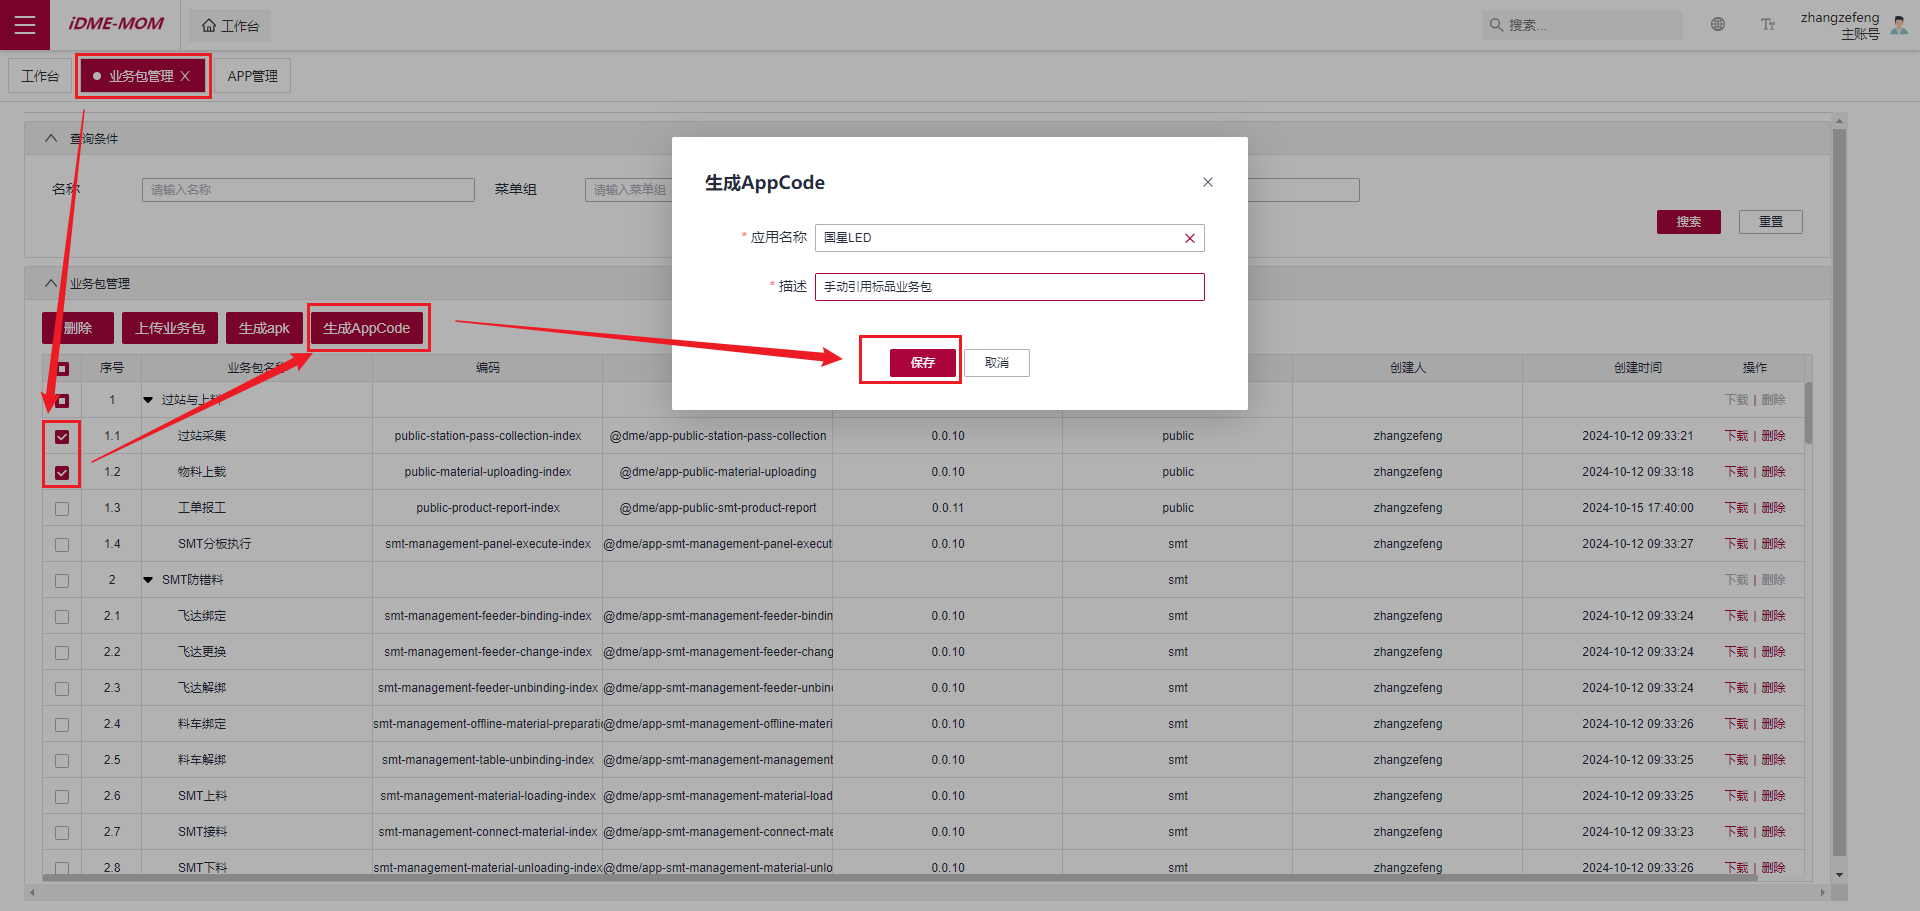This screenshot has width=1920, height=911.
Task: Click the user avatar icon
Action: pyautogui.click(x=1899, y=25)
